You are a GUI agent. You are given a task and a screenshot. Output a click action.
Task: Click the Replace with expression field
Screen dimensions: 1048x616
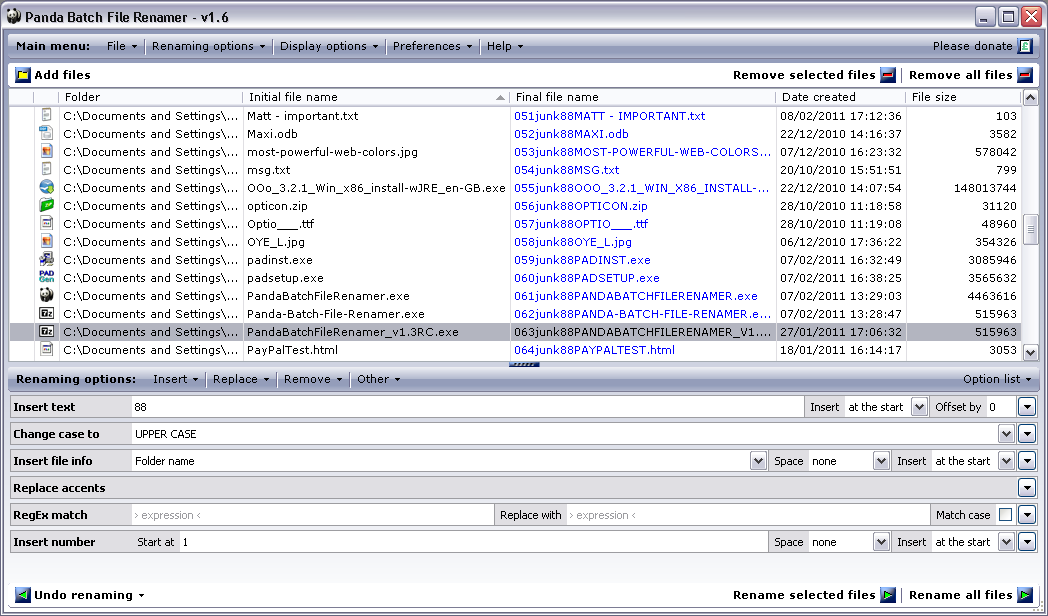(748, 514)
